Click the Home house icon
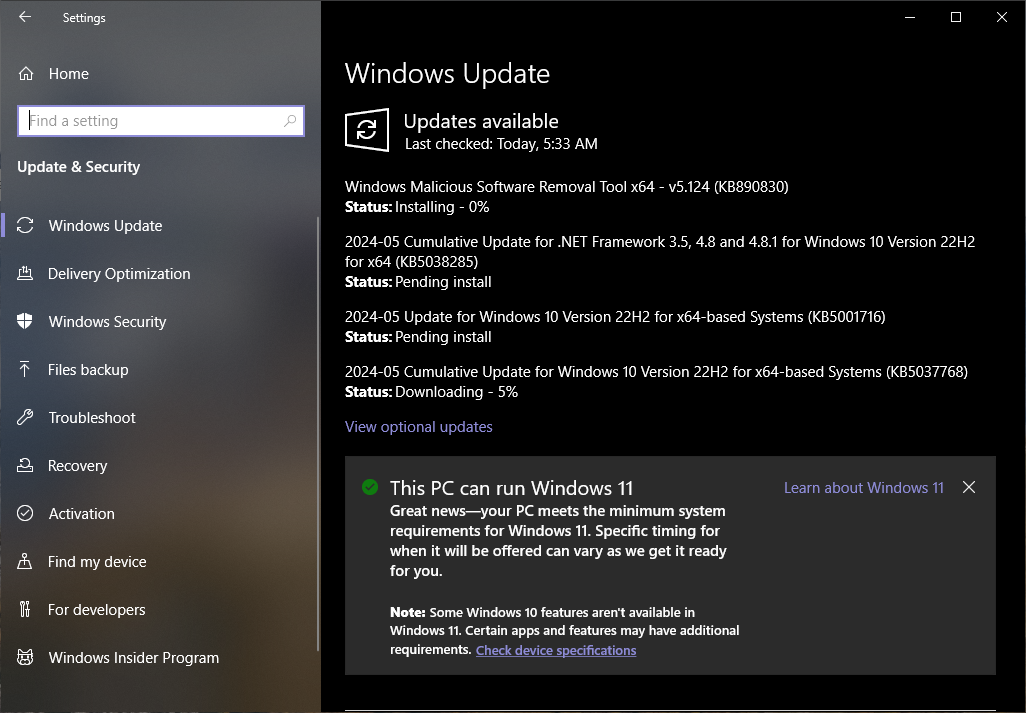 coord(26,73)
